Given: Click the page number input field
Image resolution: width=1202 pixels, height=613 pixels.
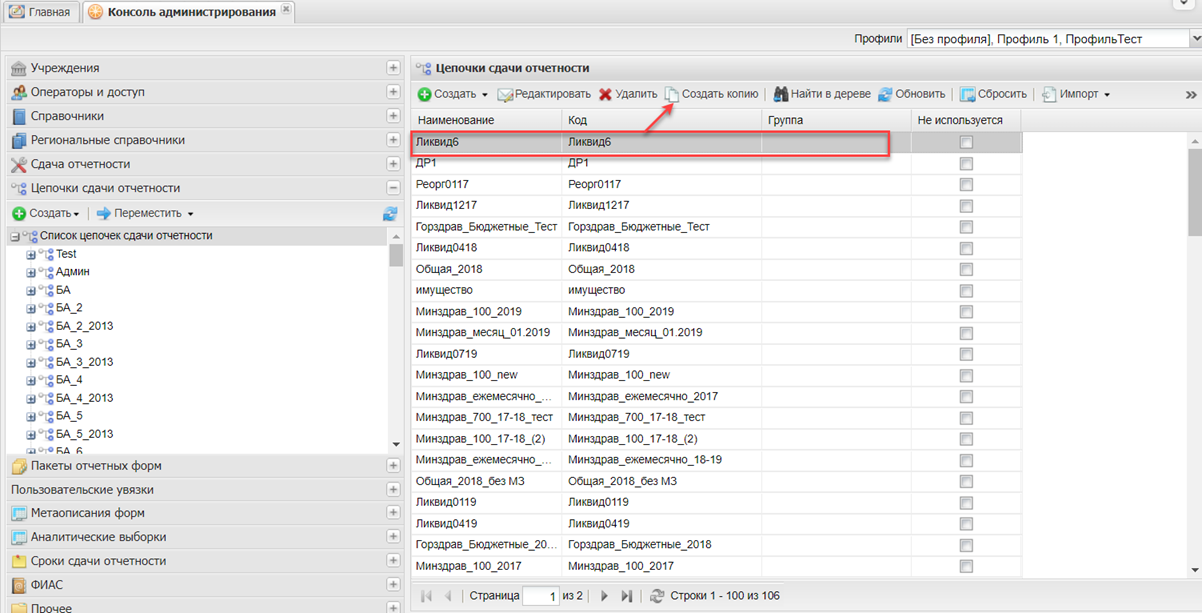Looking at the screenshot, I should click(x=541, y=596).
